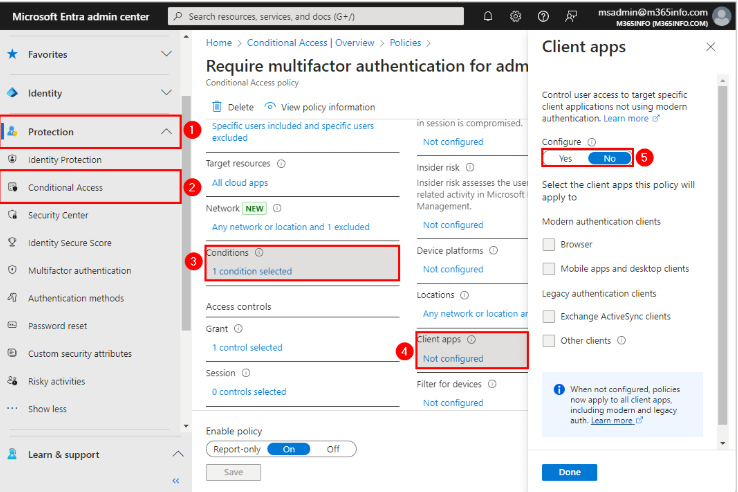Set Configure toggle to Yes
The width and height of the screenshot is (738, 492).
[x=566, y=158]
